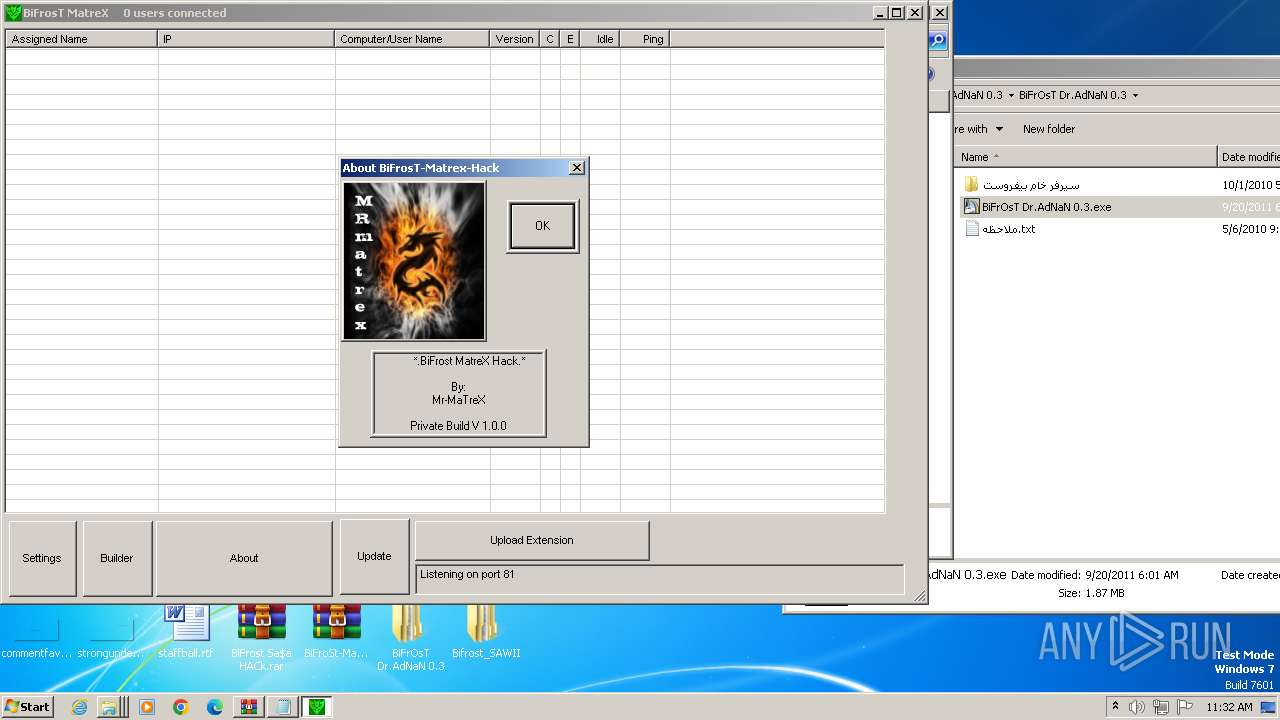This screenshot has height=720, width=1280.
Task: Open the Start menu
Action: coord(28,707)
